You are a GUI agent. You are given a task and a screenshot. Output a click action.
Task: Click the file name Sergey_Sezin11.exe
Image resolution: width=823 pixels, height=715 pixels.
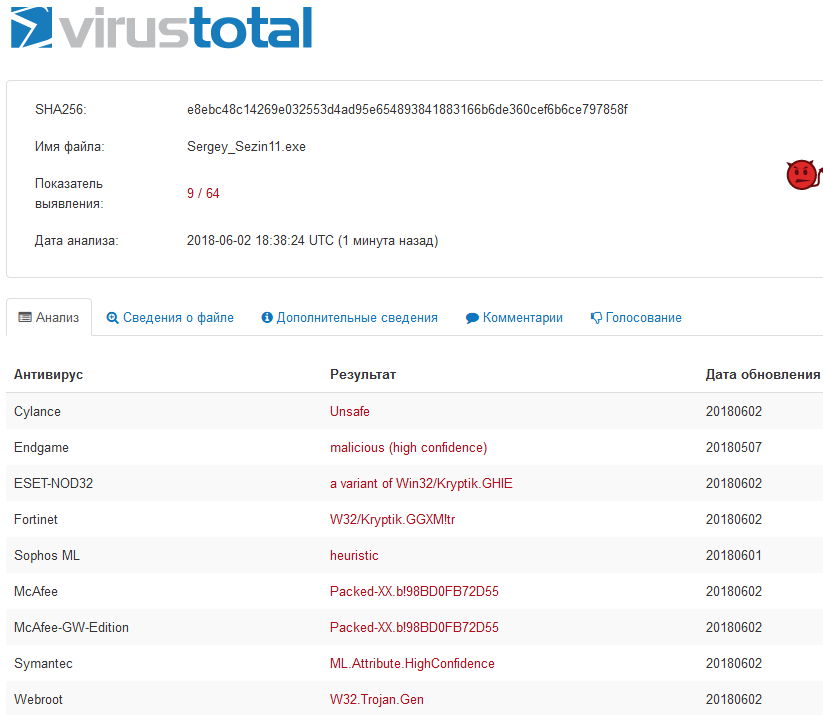246,147
